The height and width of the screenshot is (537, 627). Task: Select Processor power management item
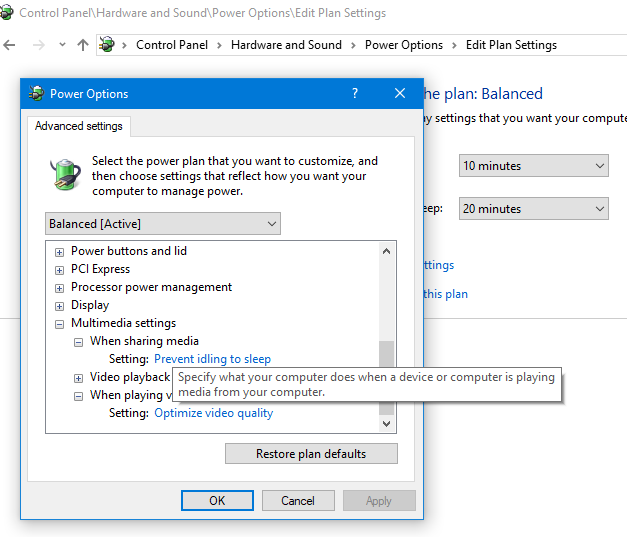(x=151, y=287)
